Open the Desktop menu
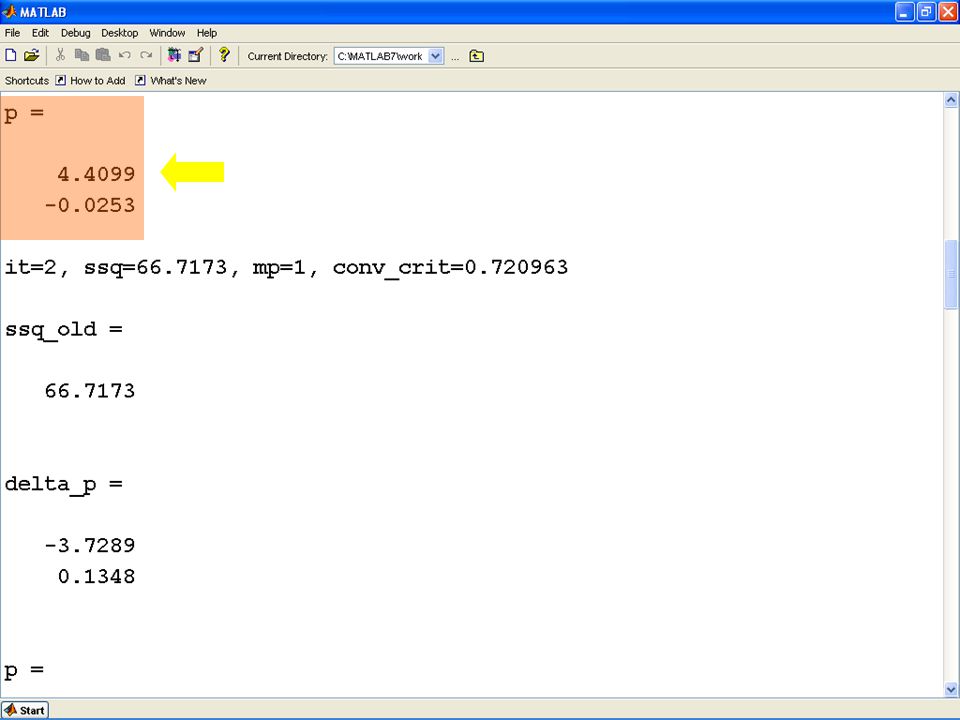Image resolution: width=960 pixels, height=720 pixels. 119,33
